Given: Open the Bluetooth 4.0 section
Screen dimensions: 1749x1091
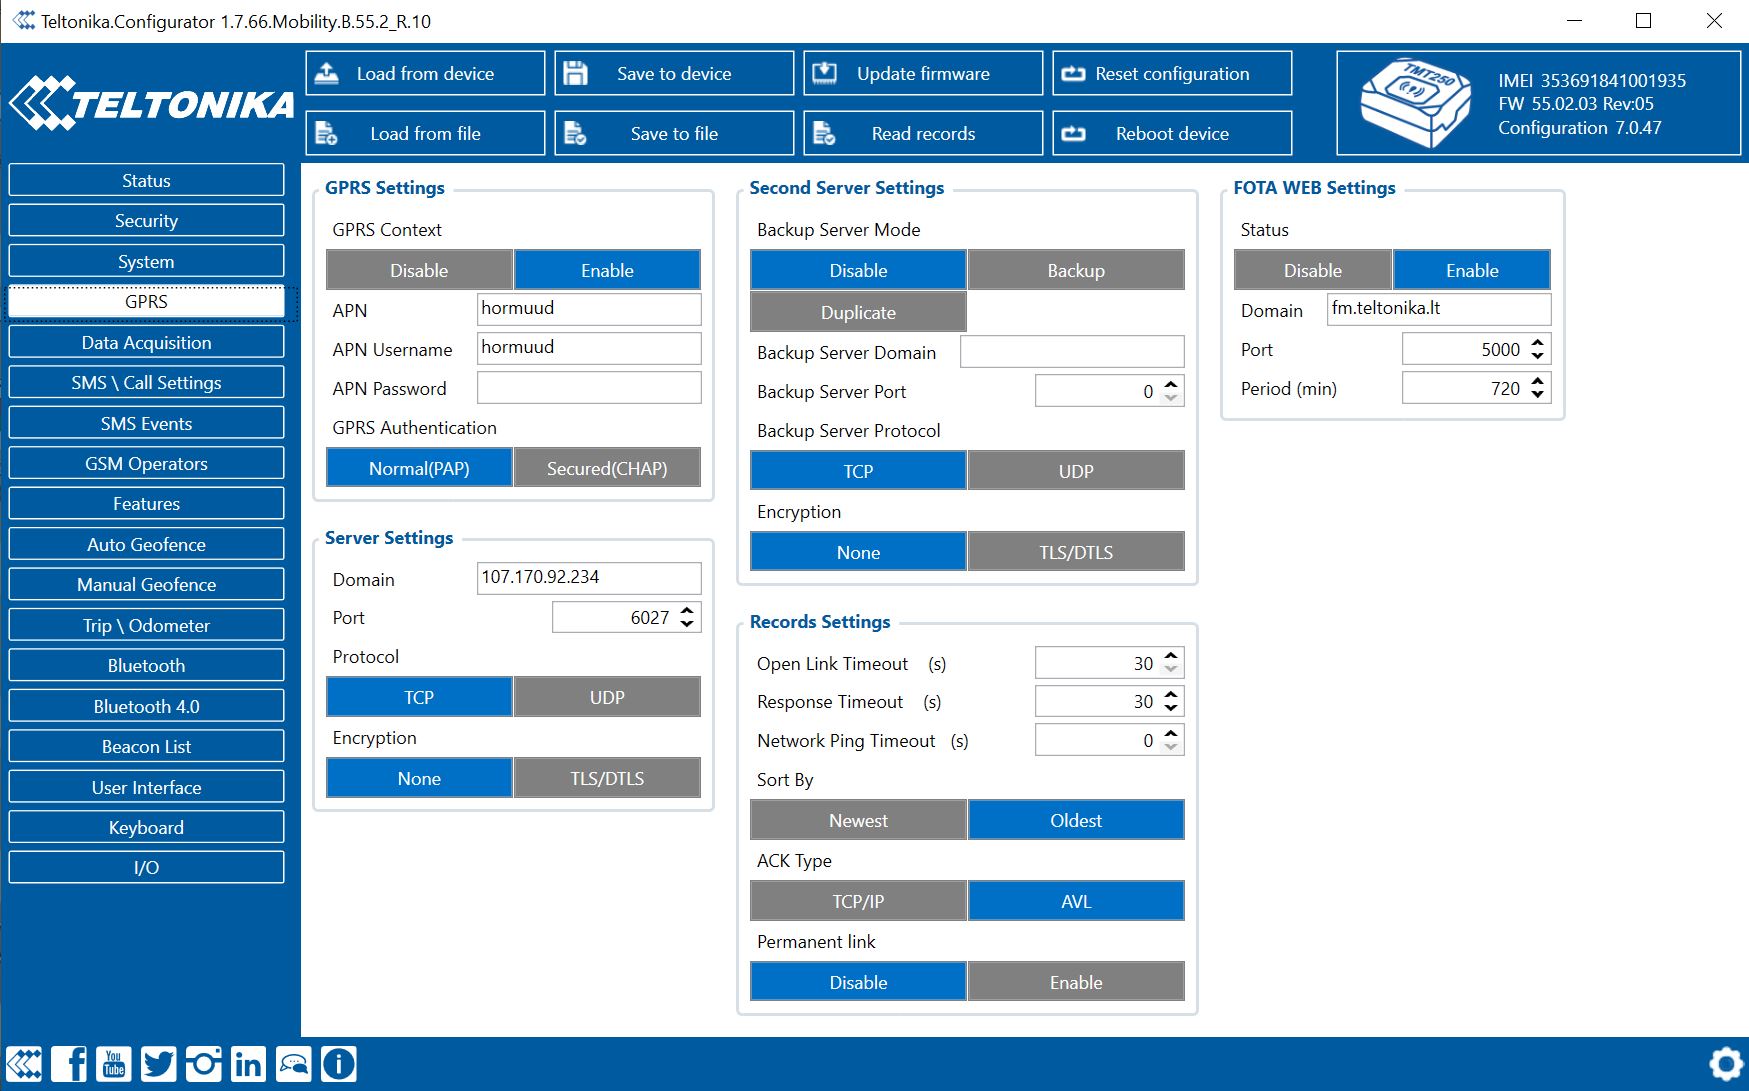Looking at the screenshot, I should (x=146, y=706).
